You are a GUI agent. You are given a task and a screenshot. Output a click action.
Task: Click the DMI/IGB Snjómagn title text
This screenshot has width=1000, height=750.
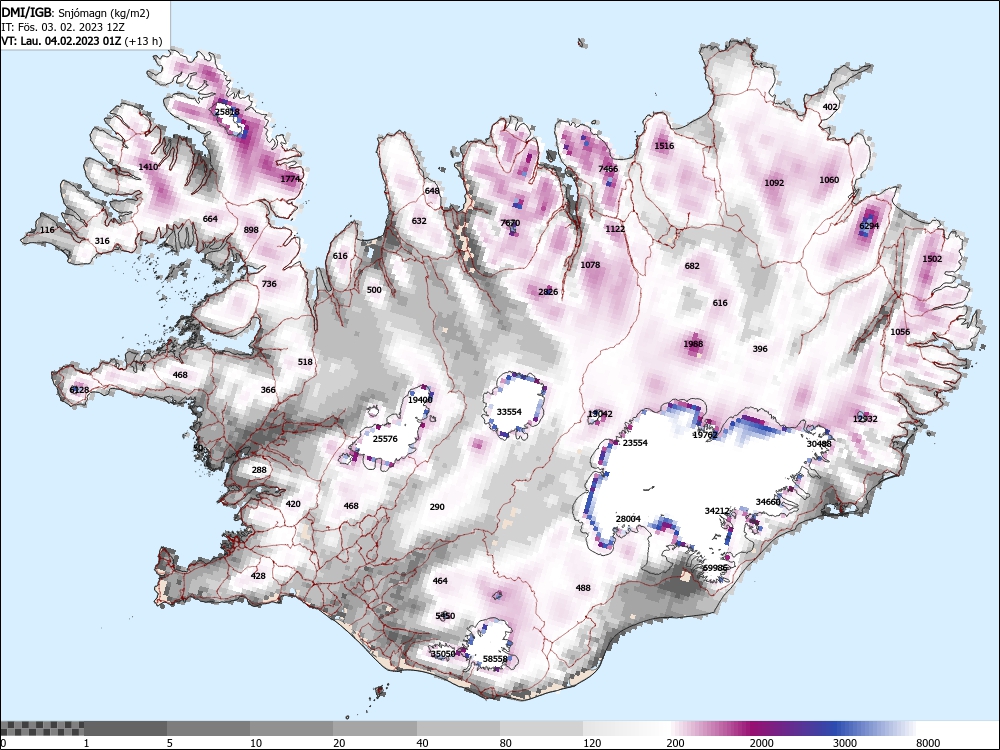[75, 13]
